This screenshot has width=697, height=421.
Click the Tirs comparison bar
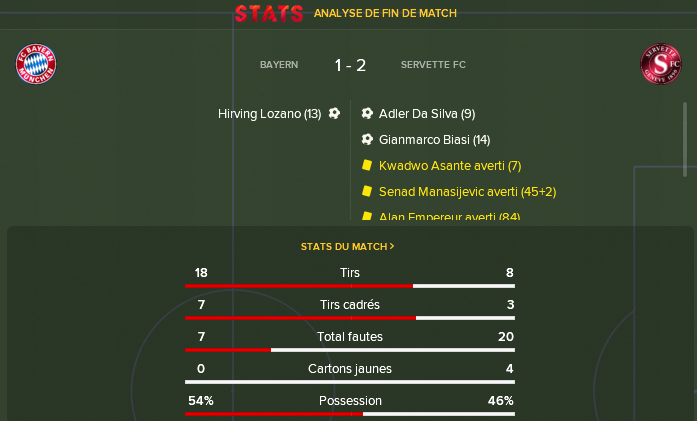350,286
